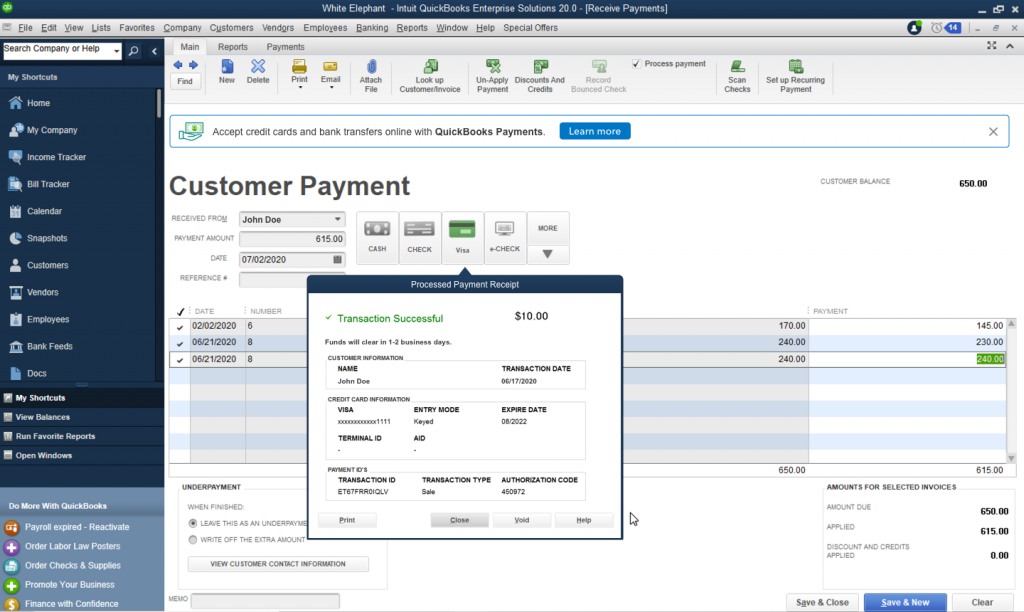This screenshot has width=1024, height=612.
Task: Click the Scan Checks icon
Action: tap(737, 76)
